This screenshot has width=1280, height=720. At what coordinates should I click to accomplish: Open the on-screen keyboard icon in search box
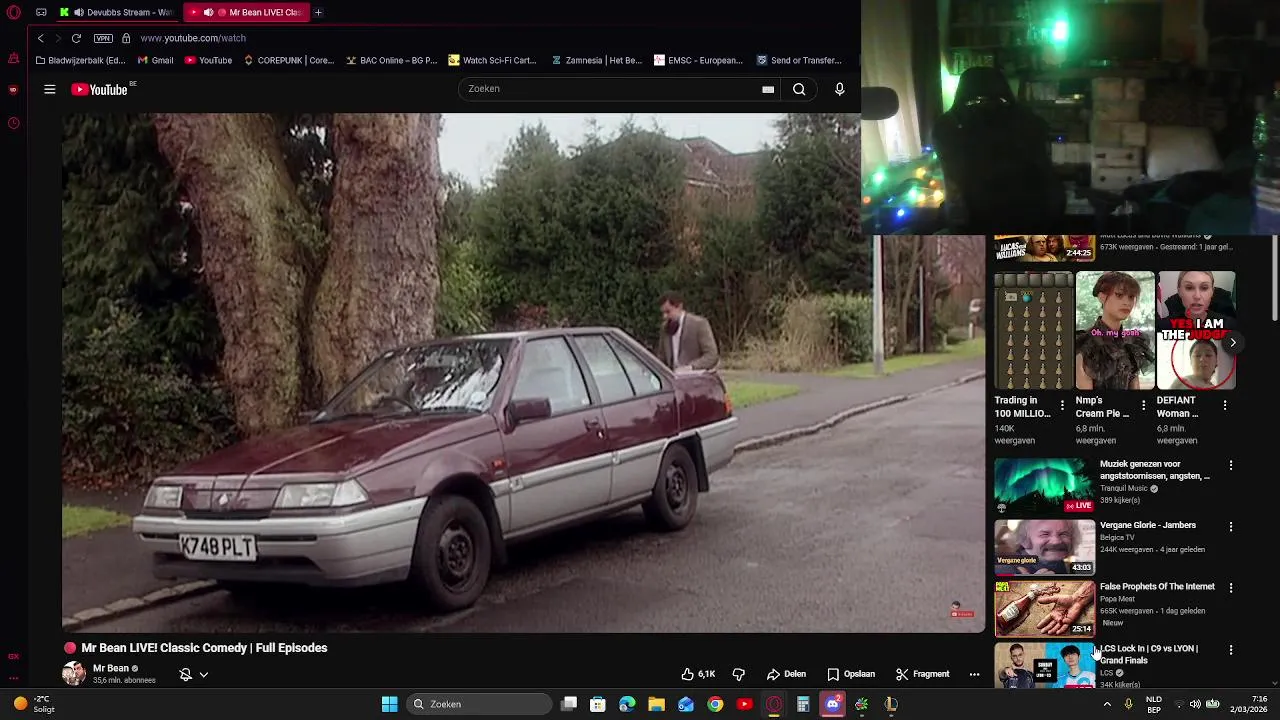pos(768,89)
